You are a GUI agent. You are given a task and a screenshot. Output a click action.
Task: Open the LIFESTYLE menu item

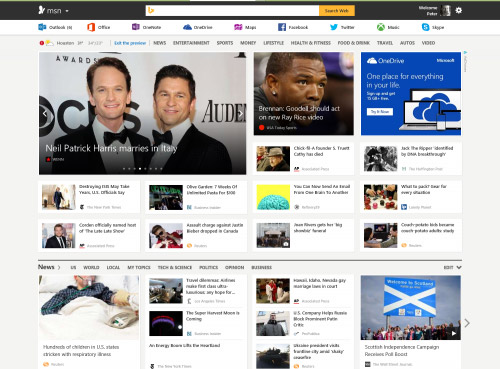[x=274, y=43]
